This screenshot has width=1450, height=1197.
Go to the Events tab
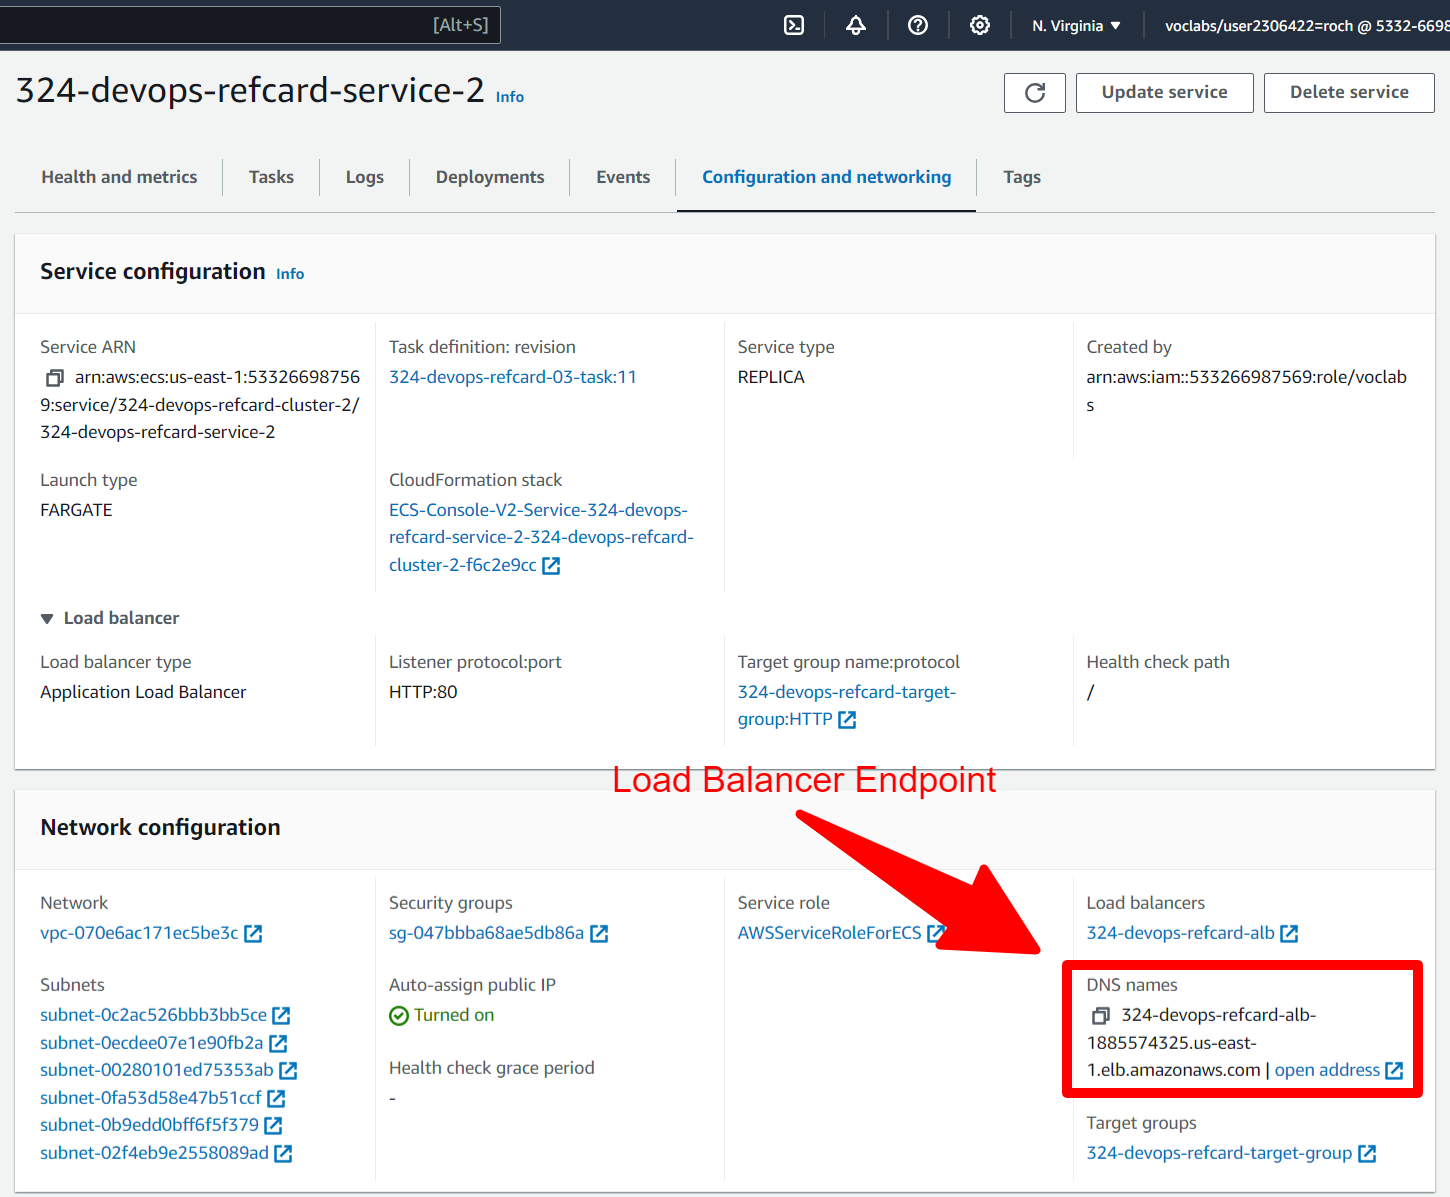[623, 177]
